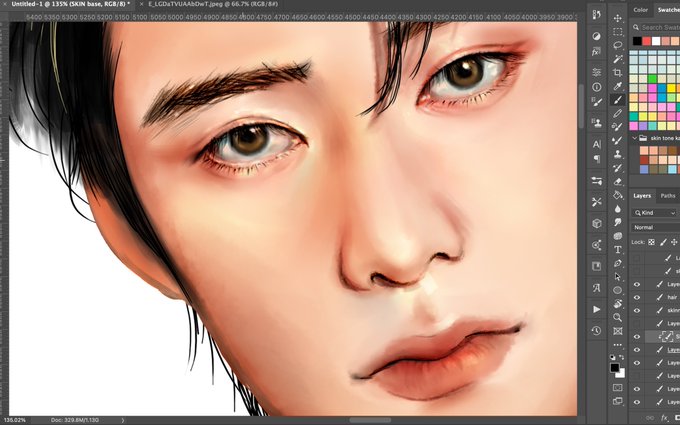
Task: Select the Zoom magnifier tool
Action: click(x=618, y=317)
